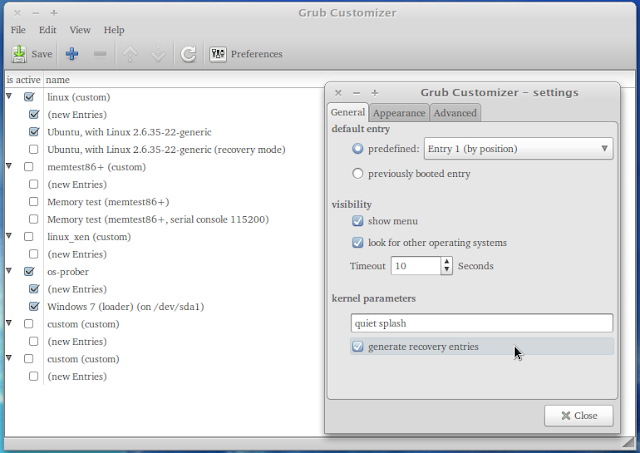Toggle (new Entries) checkbox under os-prober
640x453 pixels.
(34, 289)
